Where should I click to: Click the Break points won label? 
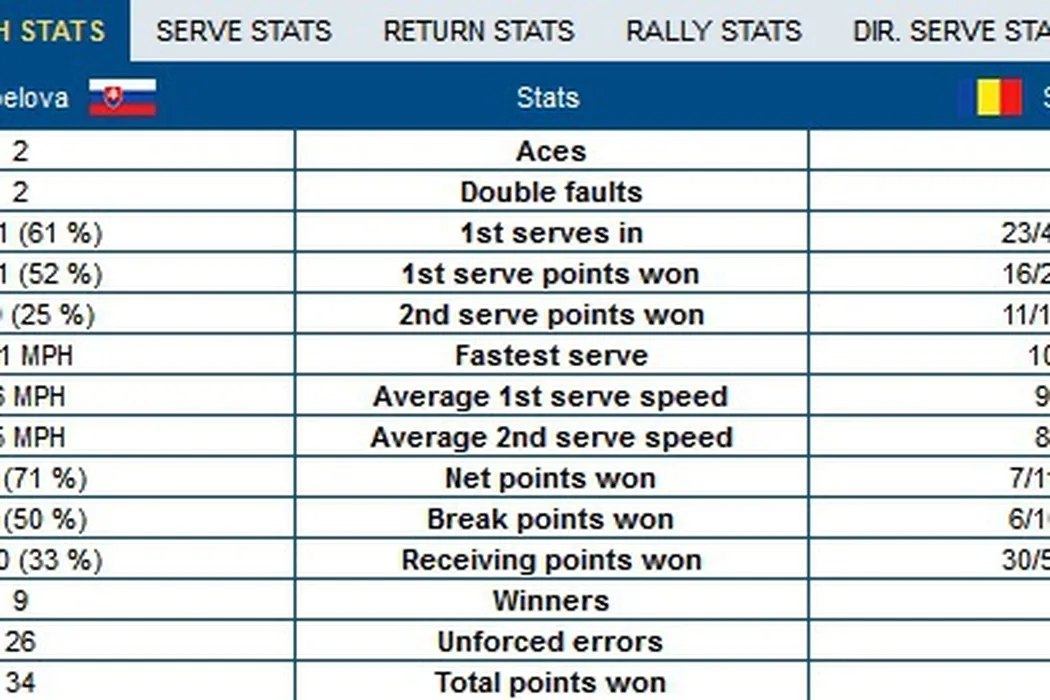pos(551,520)
